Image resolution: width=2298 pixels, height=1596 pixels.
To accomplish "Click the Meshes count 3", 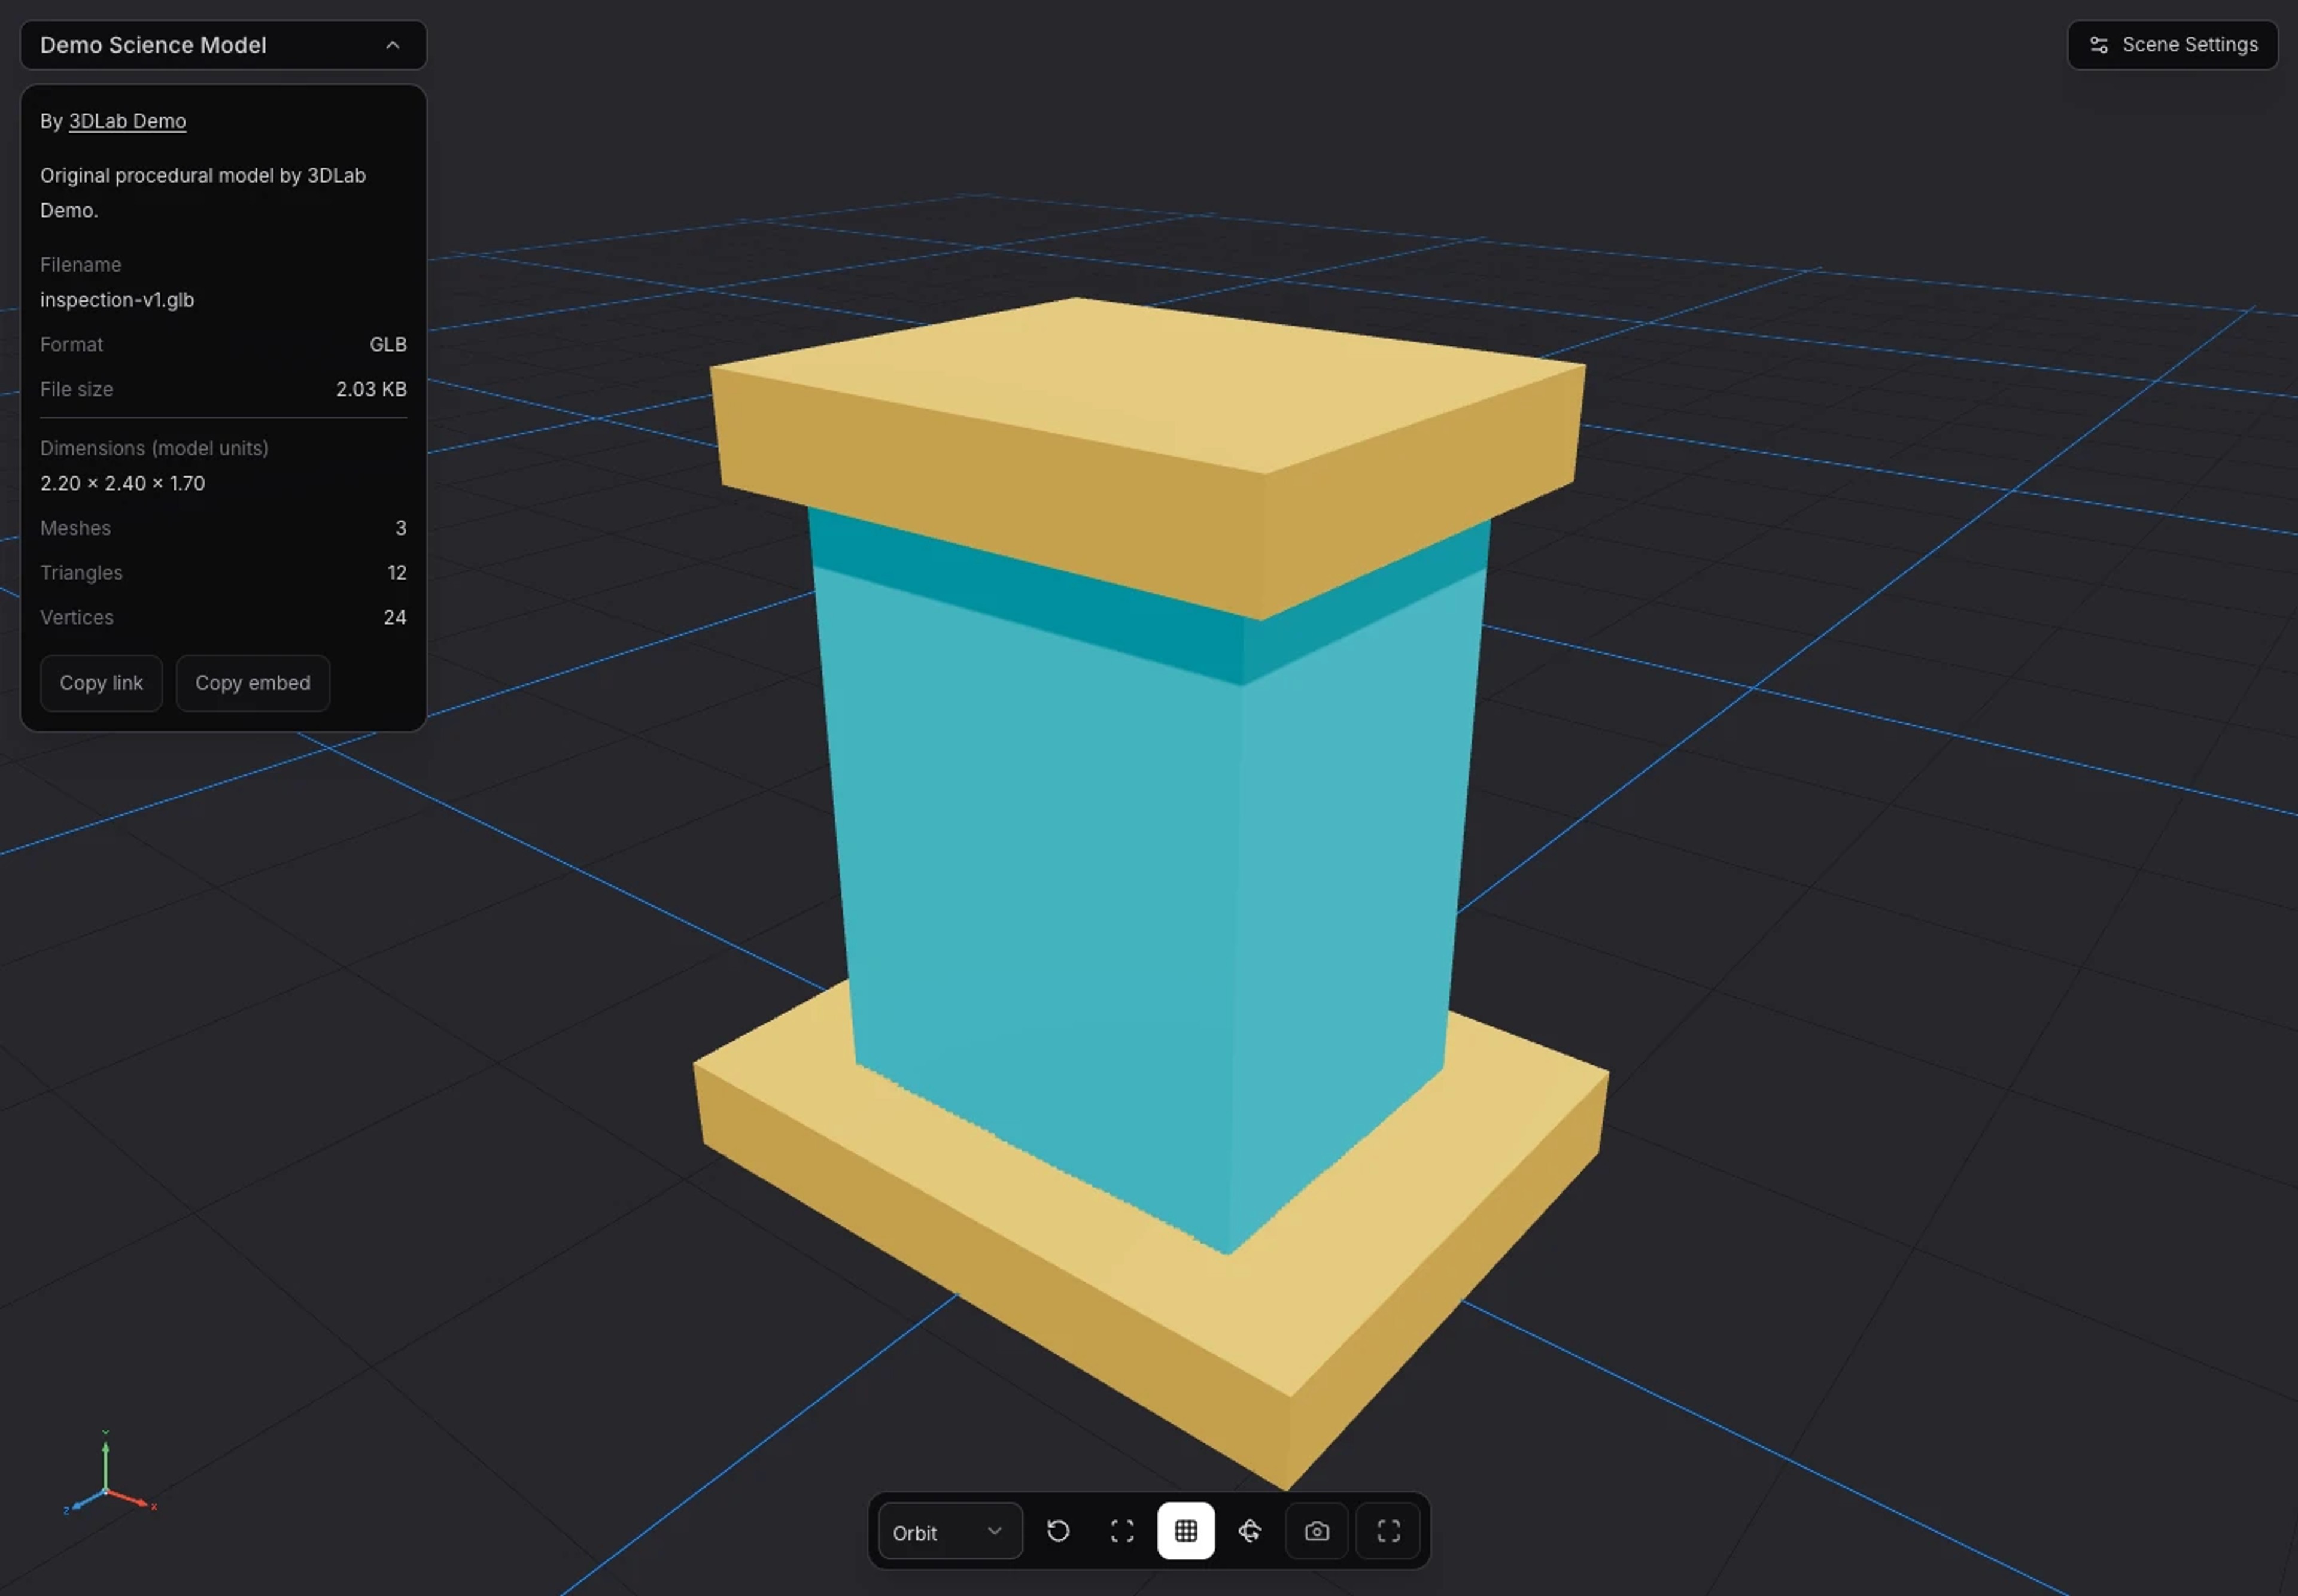I will [x=401, y=528].
